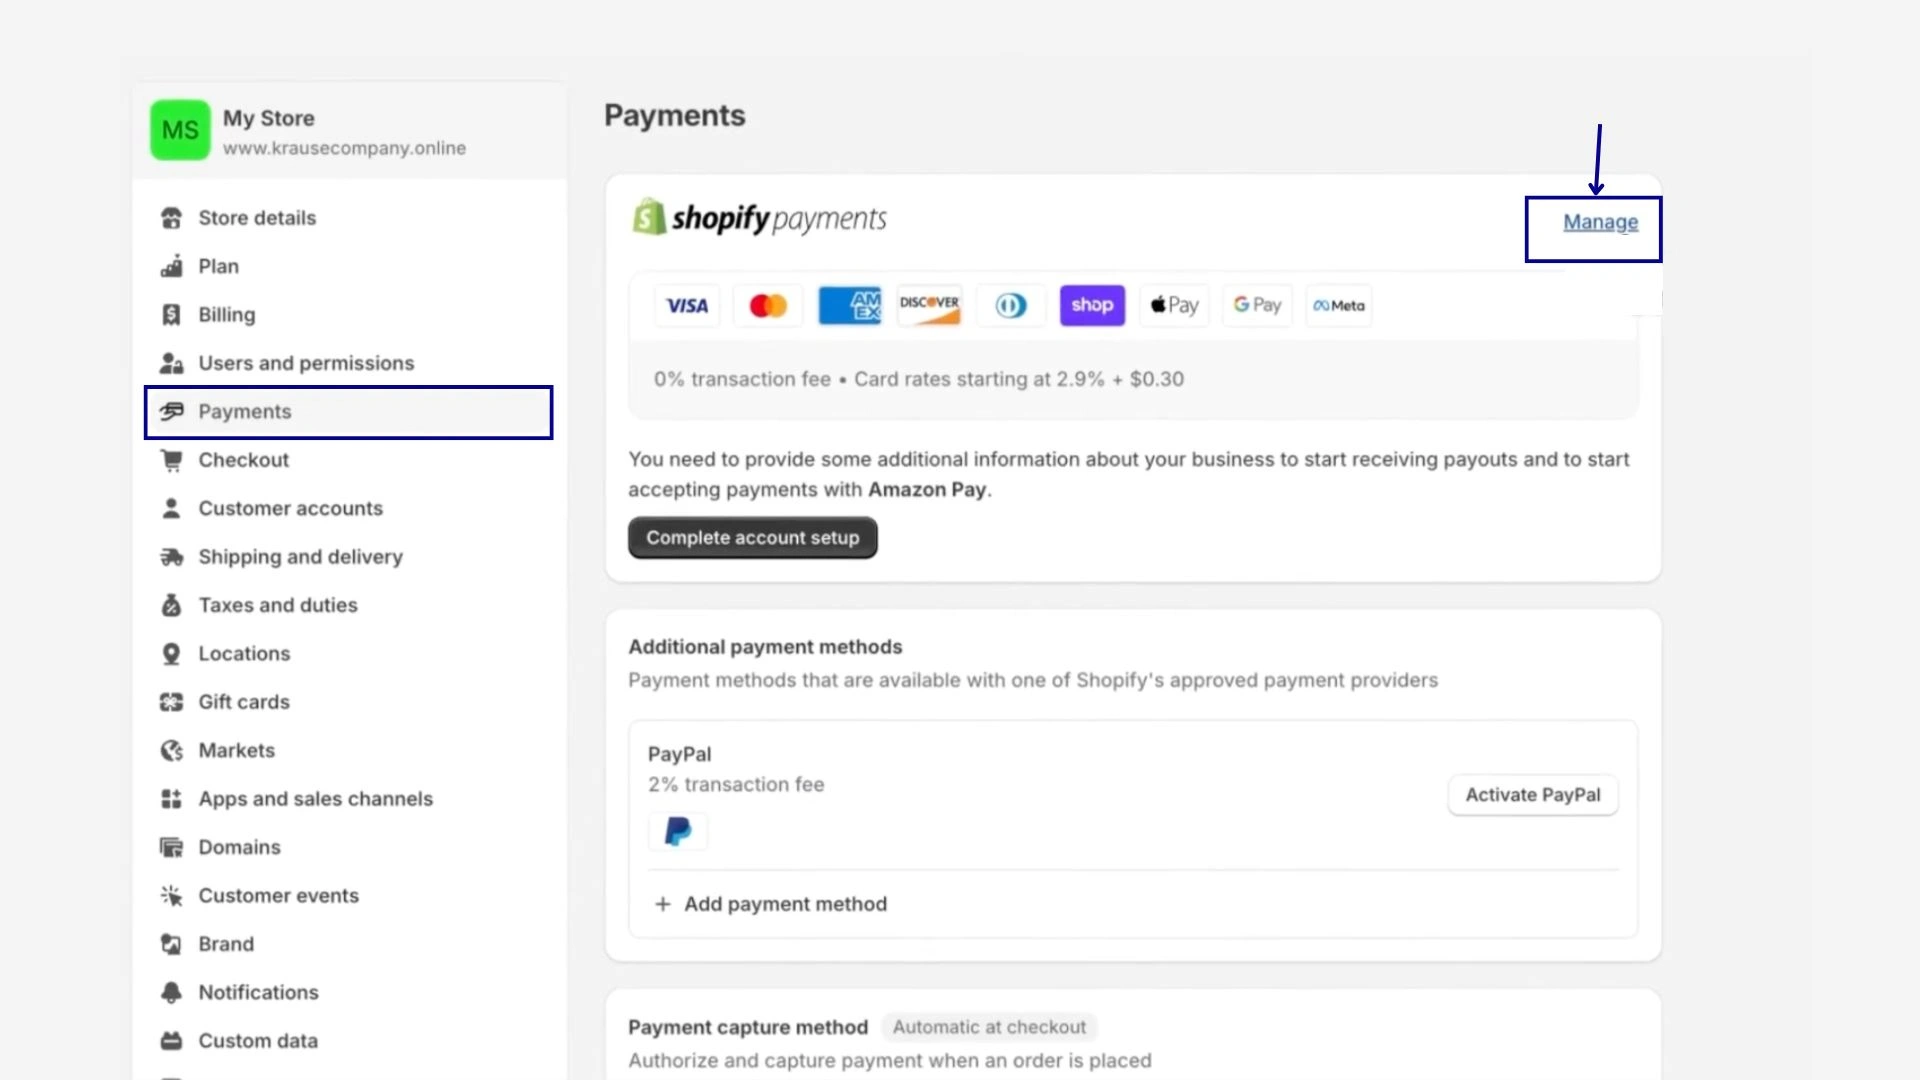Click the PayPal 2% transaction fee text
Viewport: 1920px width, 1080px height.
(736, 785)
